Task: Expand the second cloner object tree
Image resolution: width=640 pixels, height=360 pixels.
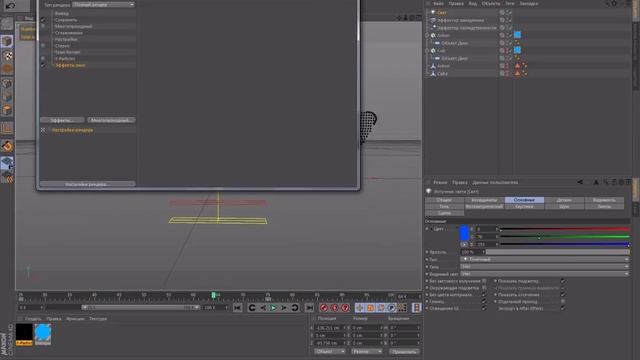Action: 428,51
